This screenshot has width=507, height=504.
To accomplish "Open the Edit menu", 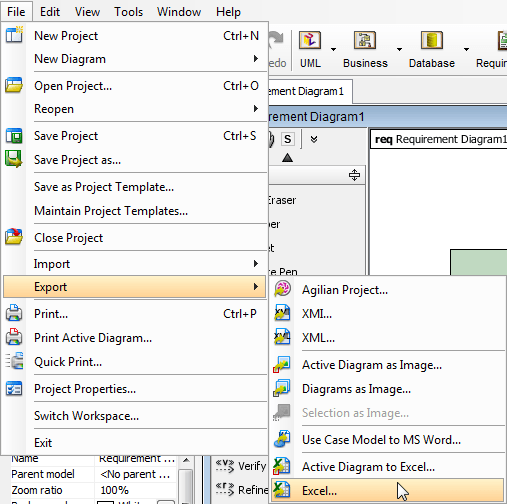I will [50, 12].
